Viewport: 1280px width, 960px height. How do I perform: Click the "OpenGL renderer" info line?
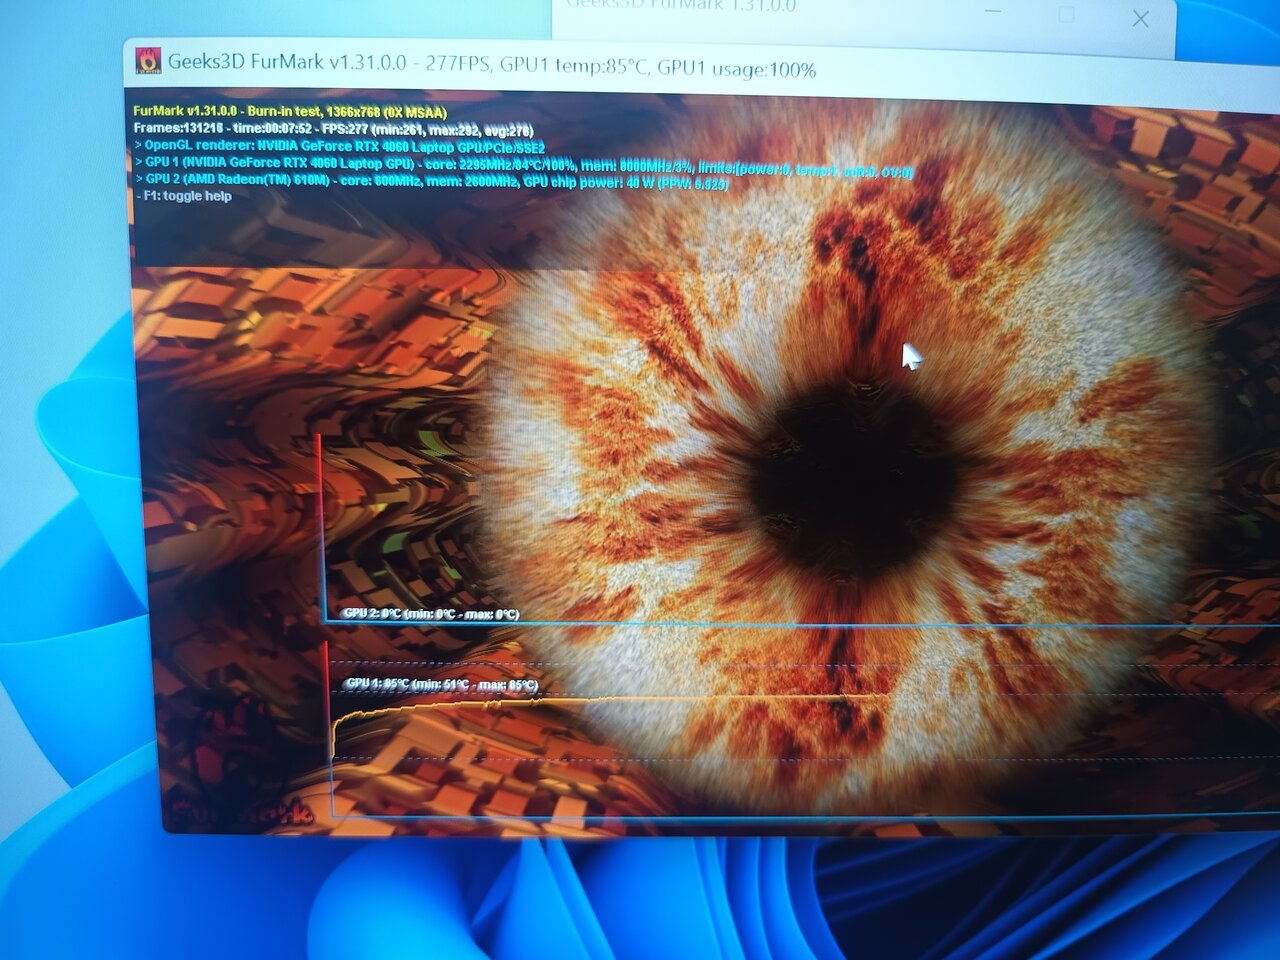(x=340, y=146)
